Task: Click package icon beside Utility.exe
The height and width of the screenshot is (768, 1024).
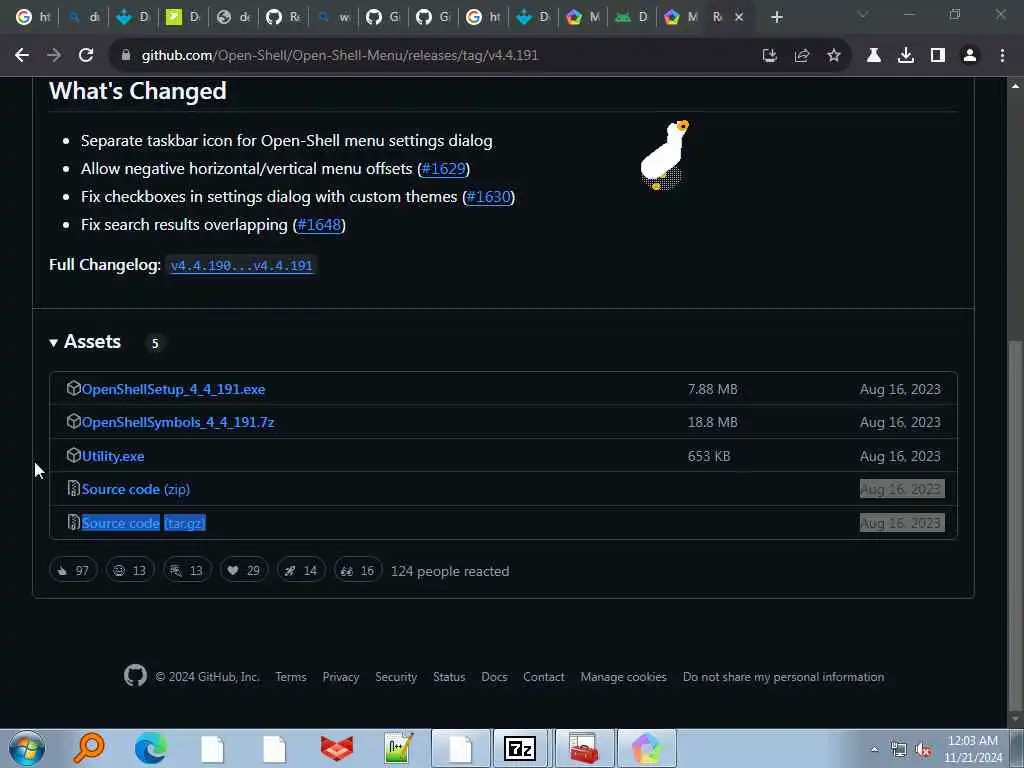Action: tap(74, 455)
